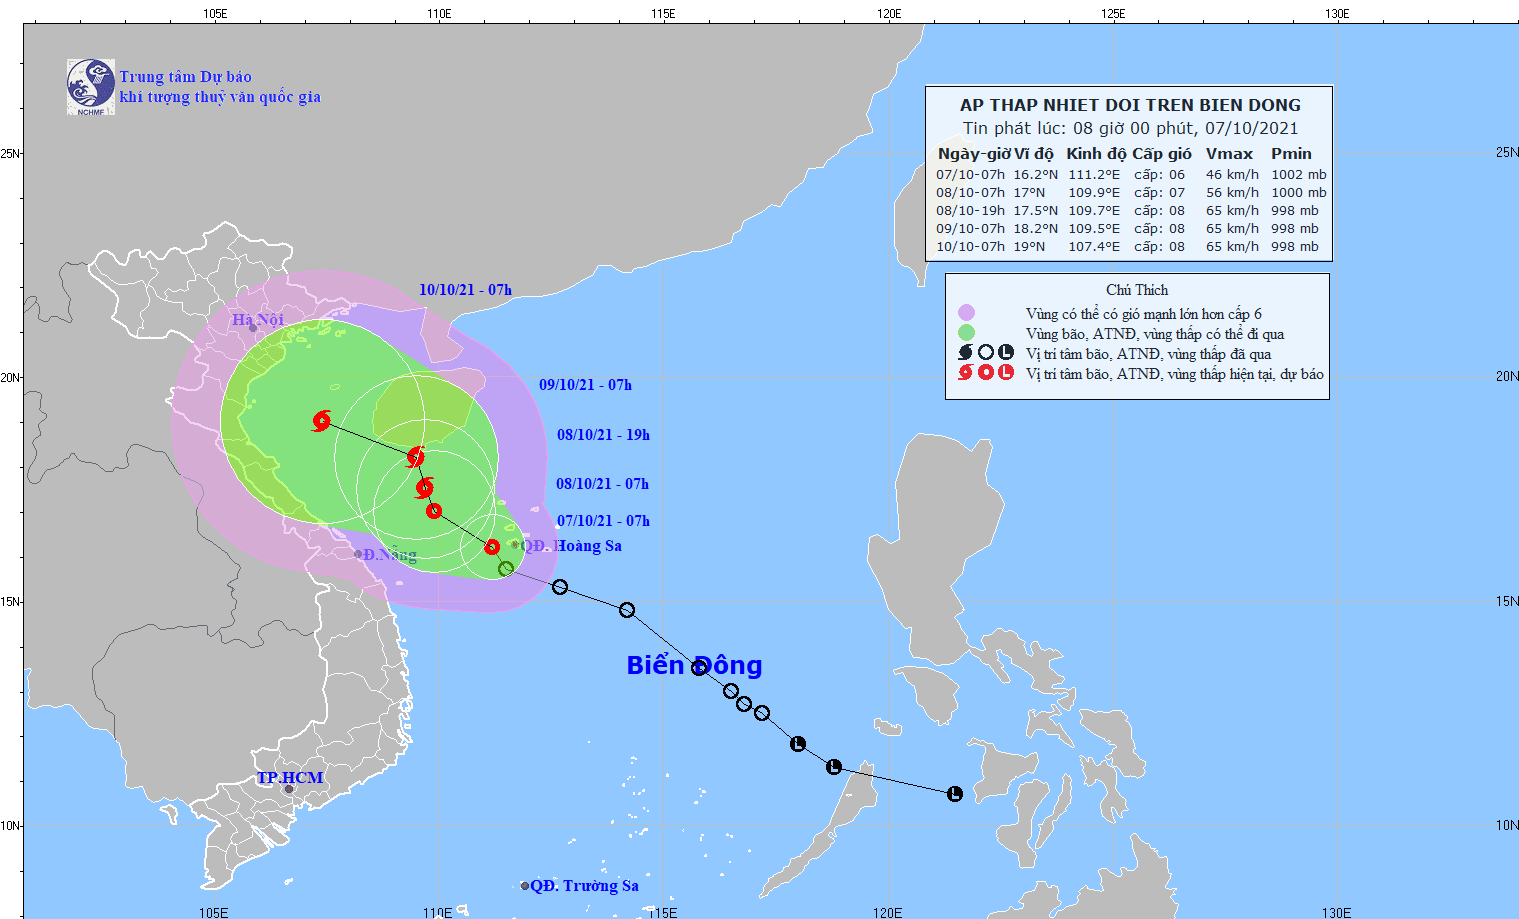Select the green storm-path zone legend swatch
The image size is (1519, 919).
(966, 333)
